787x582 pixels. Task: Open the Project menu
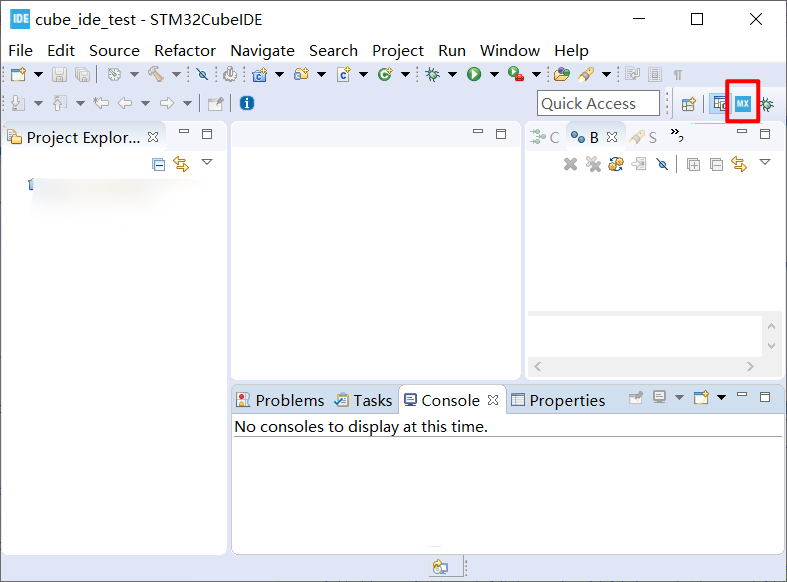tap(397, 50)
